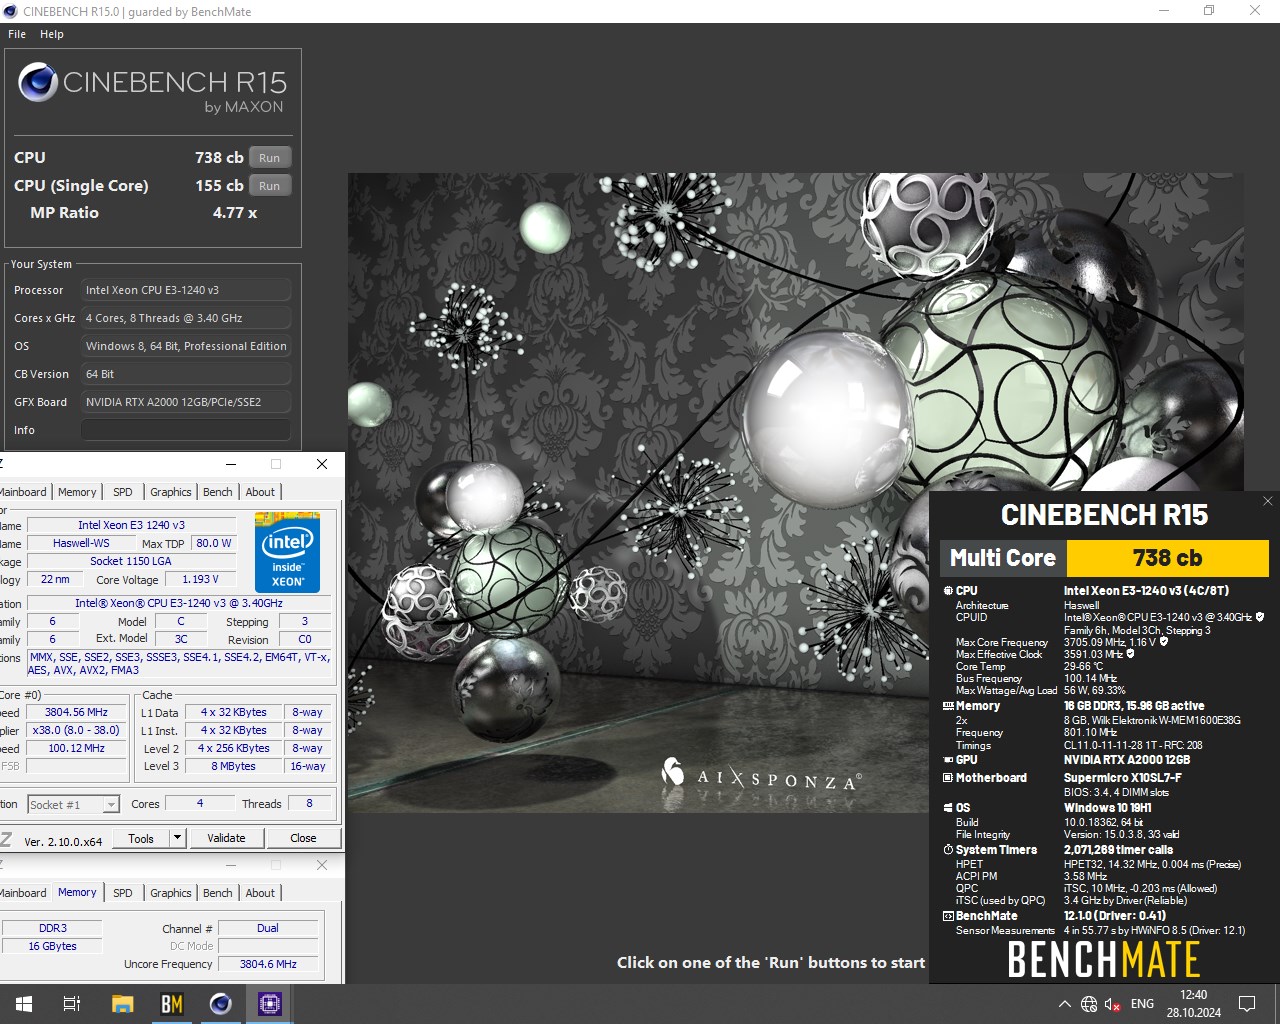Click the 738 cb Multi Core score banner
1280x1024 pixels.
click(1167, 558)
